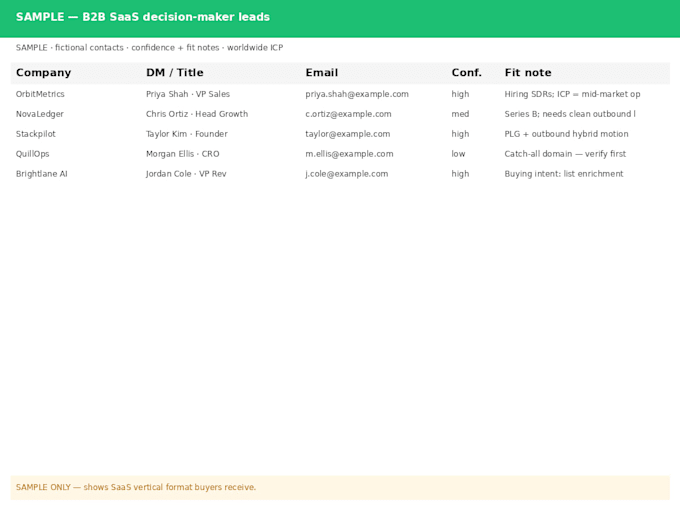This screenshot has width=680, height=510.
Task: Click fit note 'PLG + outbound hybrid motion'
Action: [566, 134]
